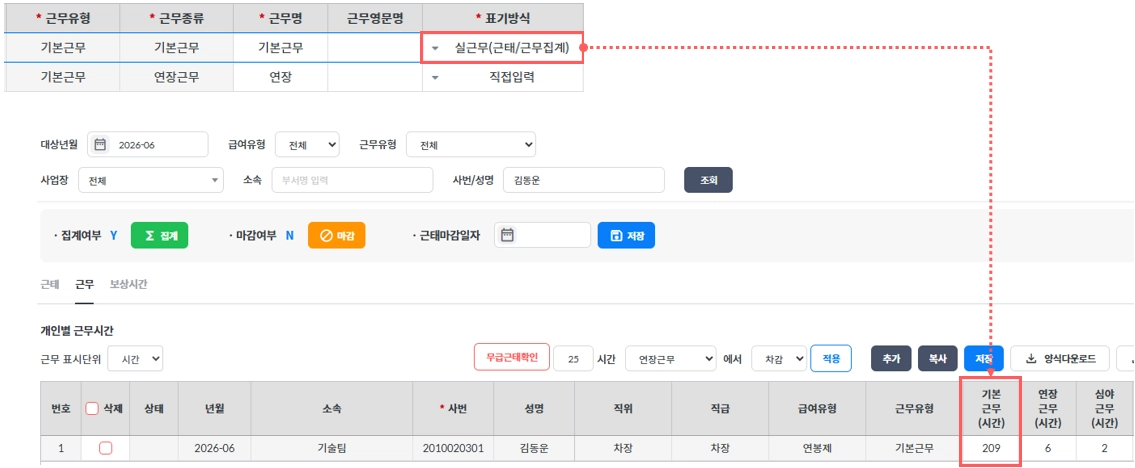Click the orange 마감 button
Viewport: 1135px width, 468px height.
[x=337, y=235]
